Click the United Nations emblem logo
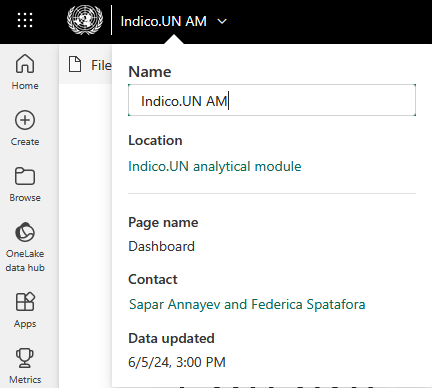 pyautogui.click(x=85, y=20)
